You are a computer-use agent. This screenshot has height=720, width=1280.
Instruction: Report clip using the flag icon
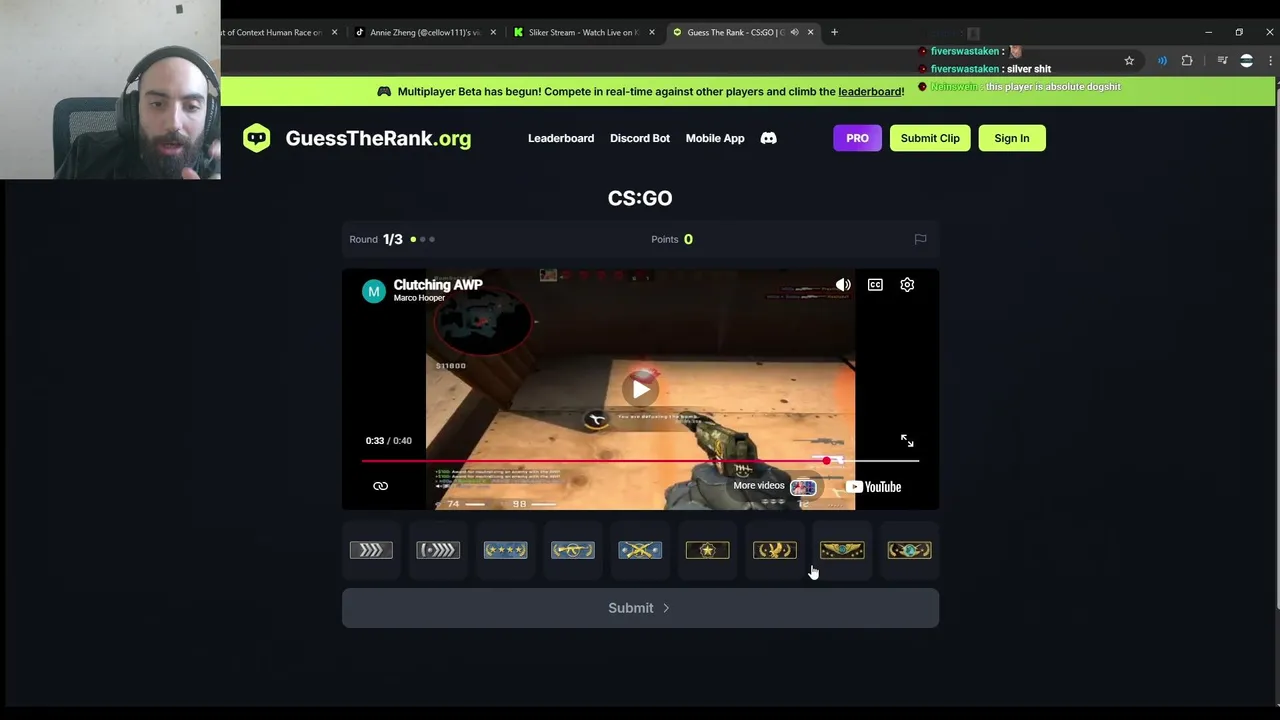point(920,239)
